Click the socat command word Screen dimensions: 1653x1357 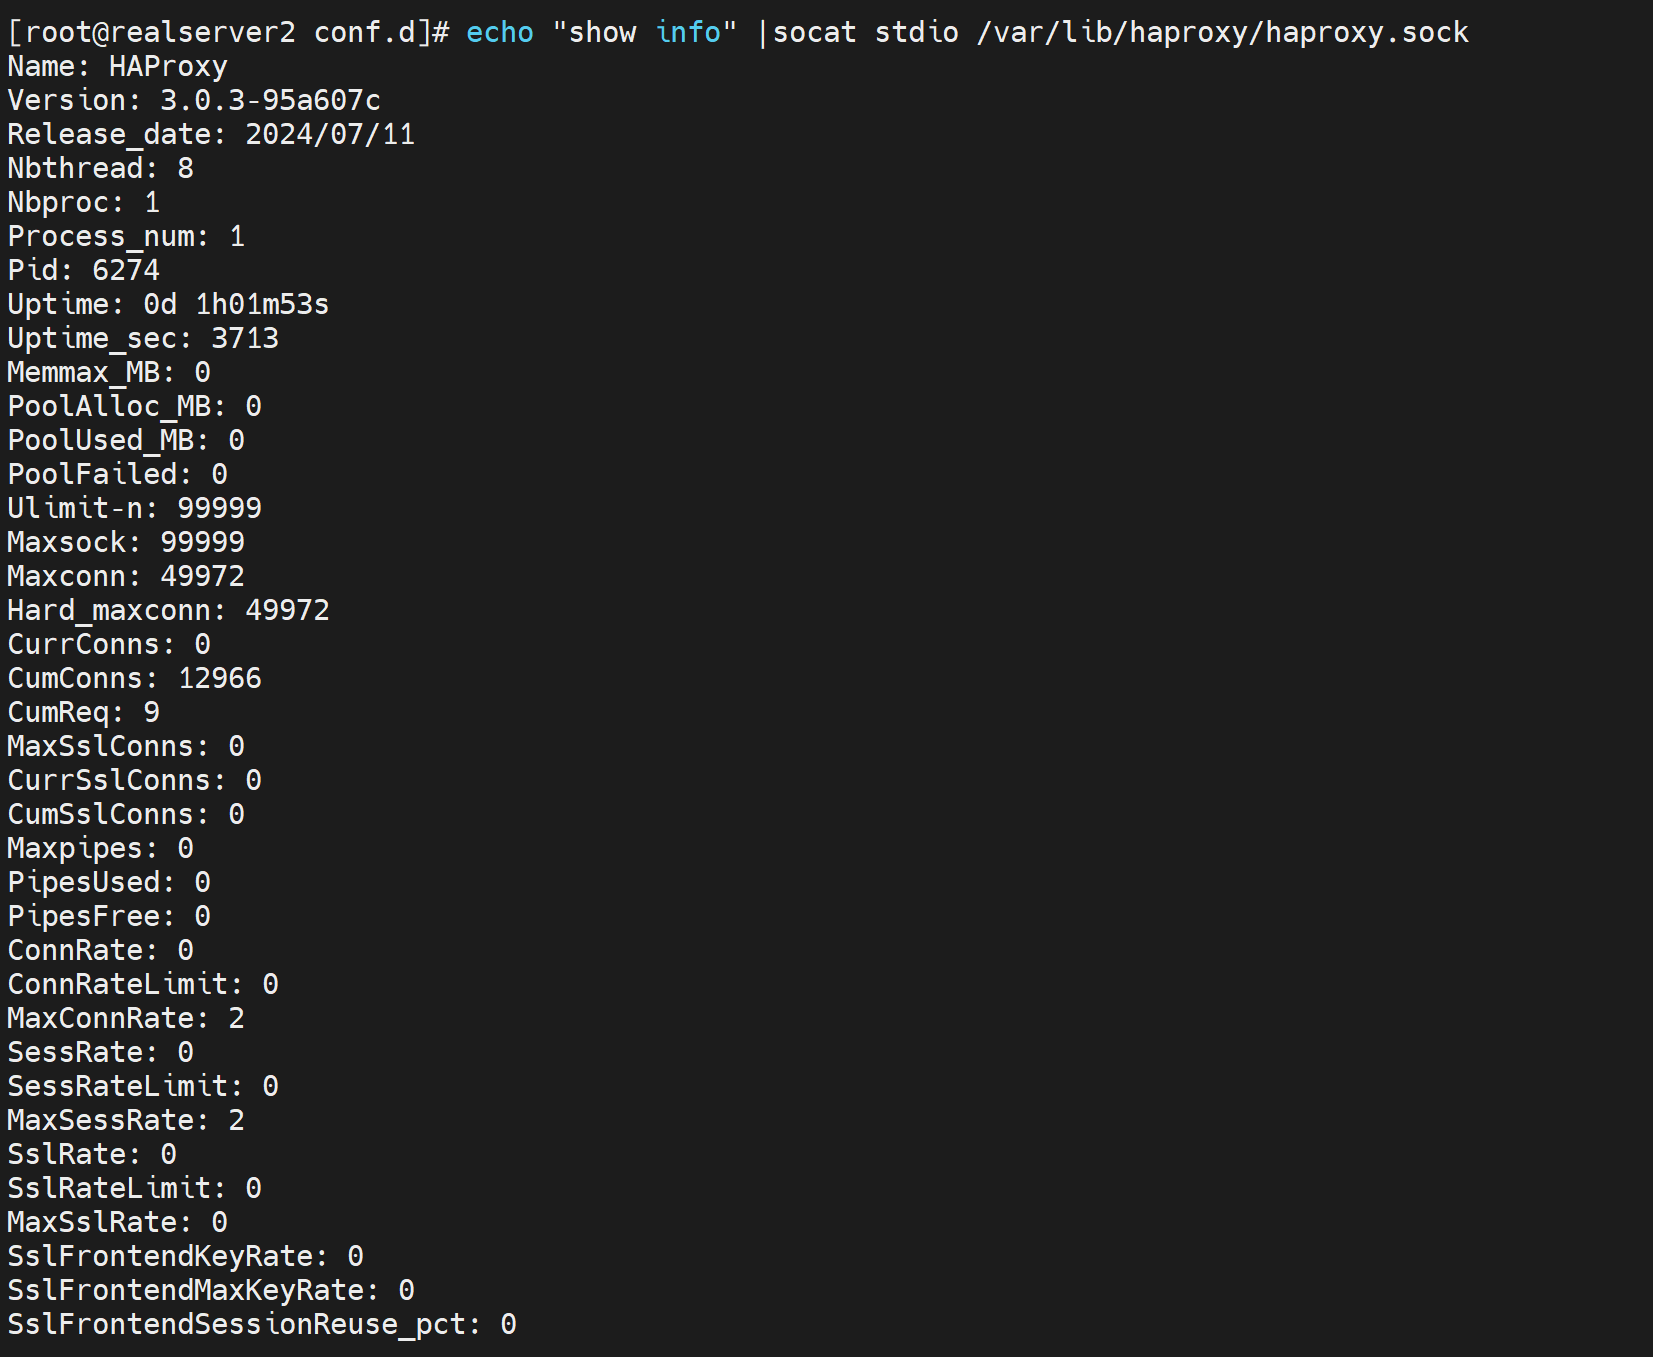[x=814, y=32]
